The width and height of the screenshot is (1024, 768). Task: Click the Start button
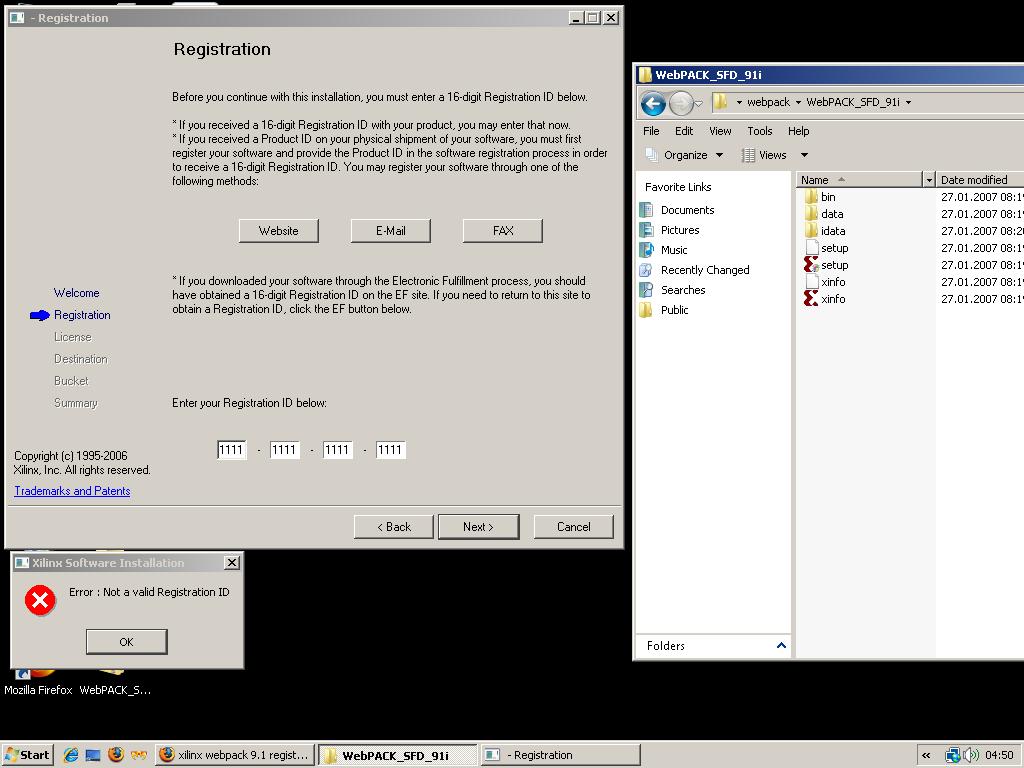click(27, 755)
